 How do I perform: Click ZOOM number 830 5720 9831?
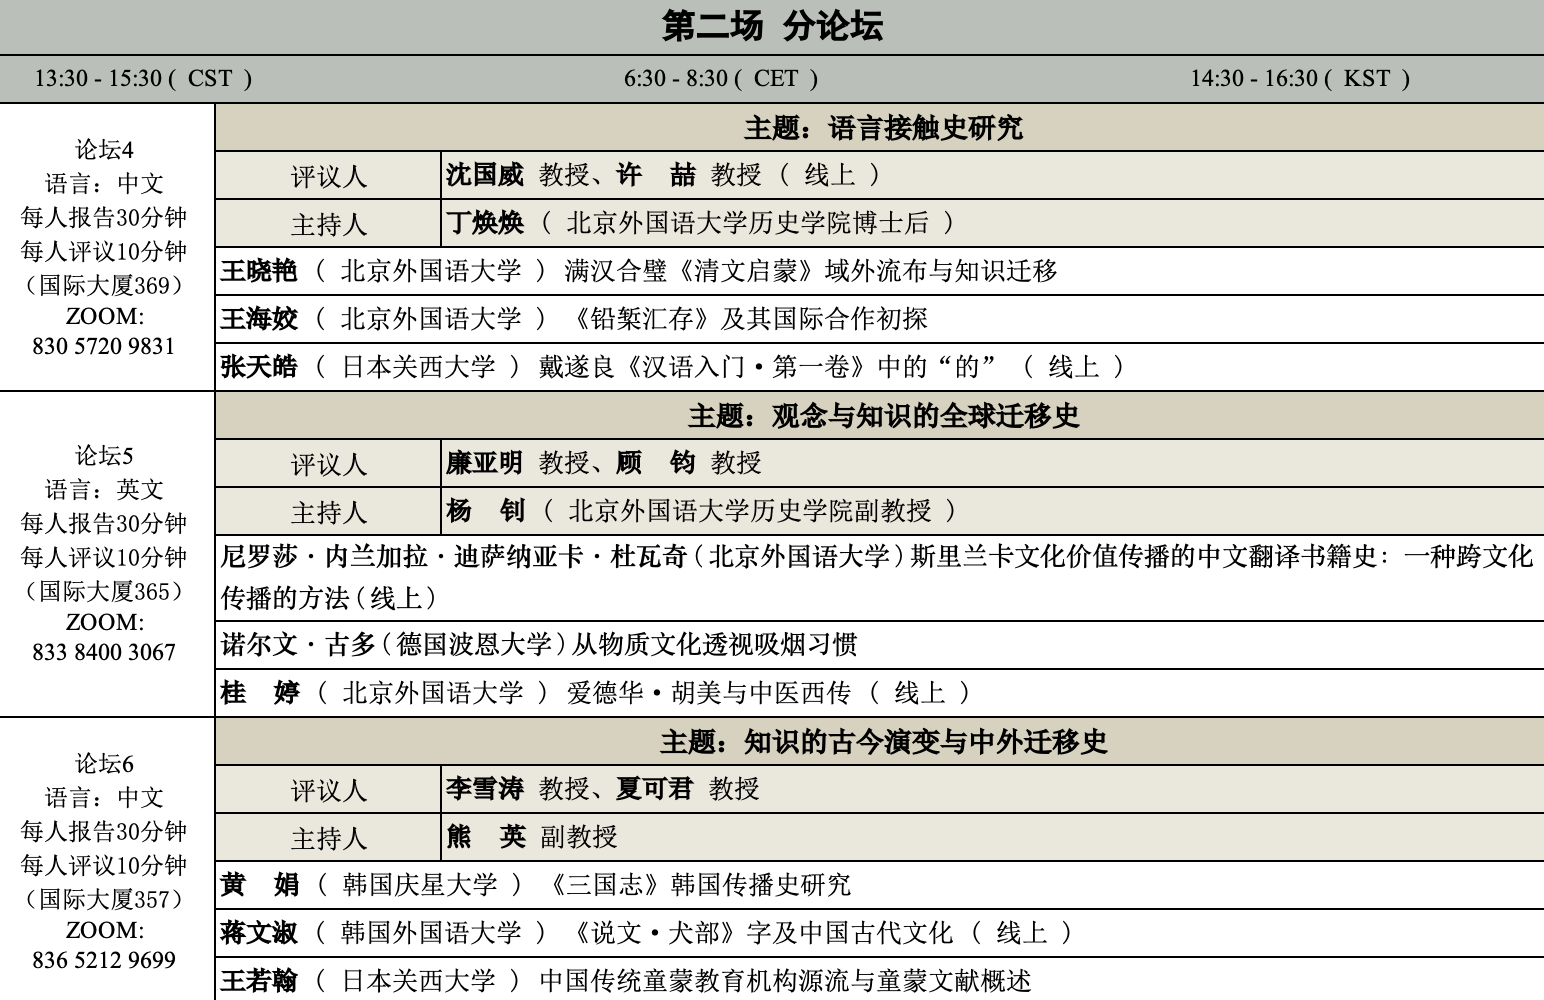pos(104,347)
